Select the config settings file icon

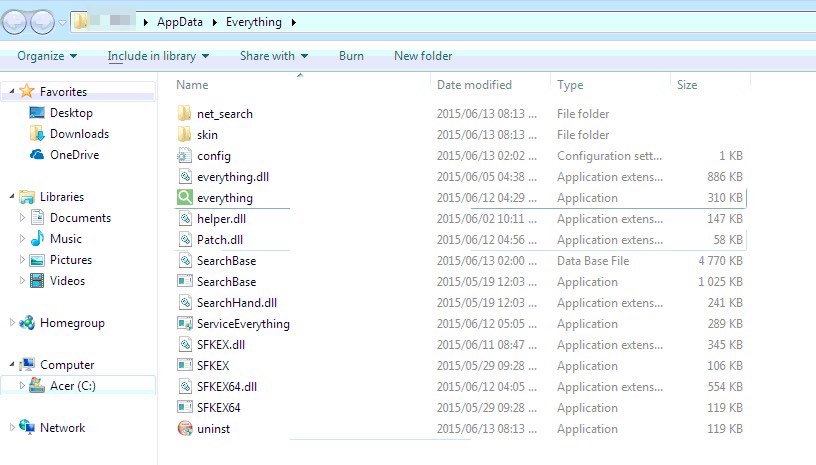(x=184, y=156)
